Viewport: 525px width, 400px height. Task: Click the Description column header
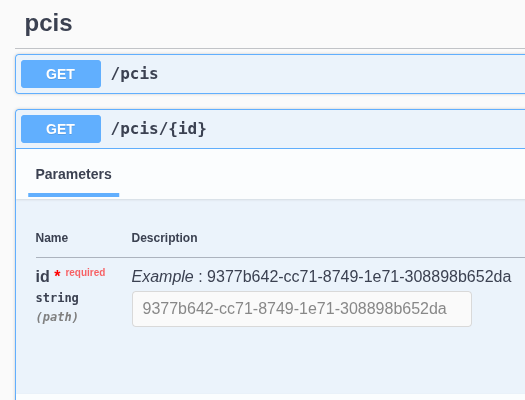[x=164, y=238]
